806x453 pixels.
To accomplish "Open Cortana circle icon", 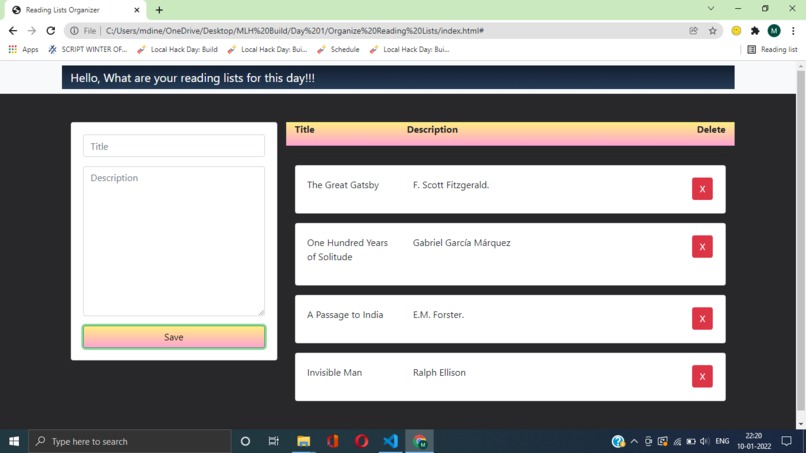I will tap(245, 441).
